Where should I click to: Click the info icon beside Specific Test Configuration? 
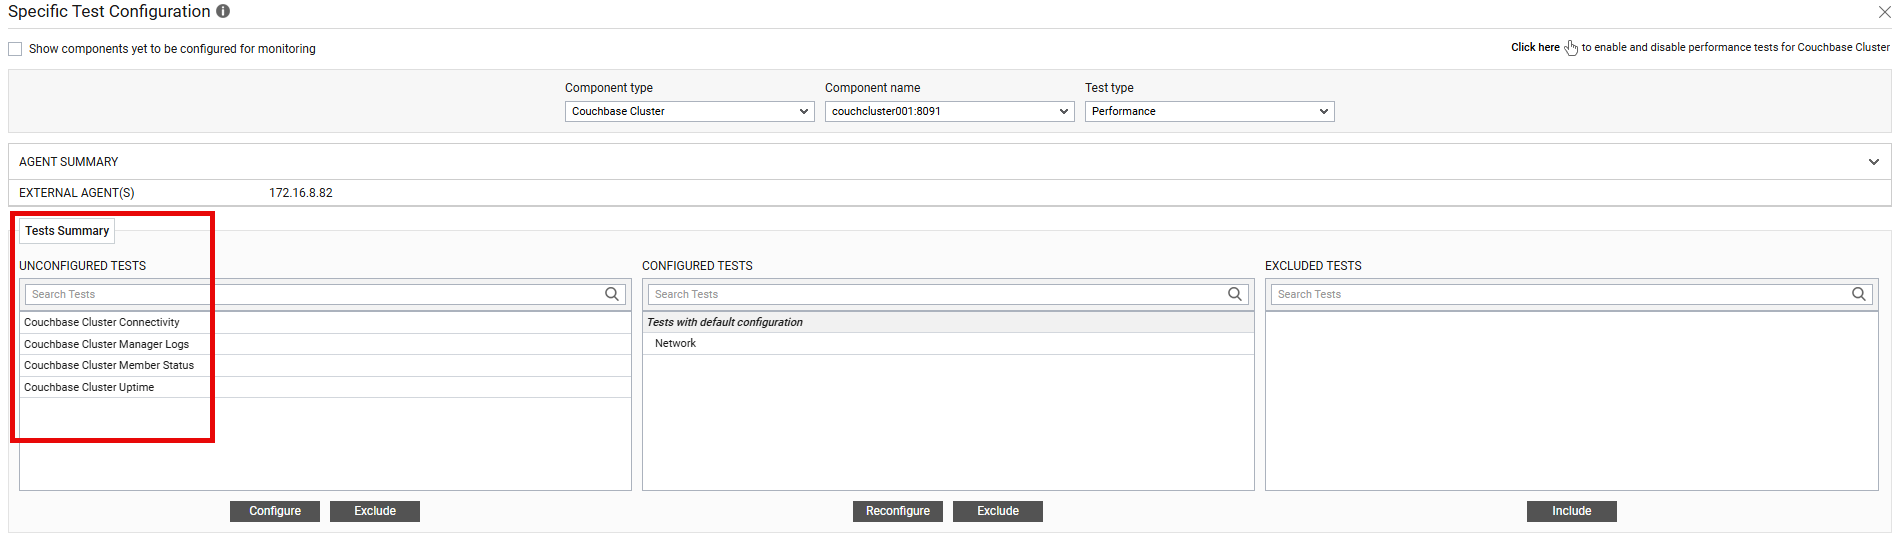pyautogui.click(x=223, y=11)
